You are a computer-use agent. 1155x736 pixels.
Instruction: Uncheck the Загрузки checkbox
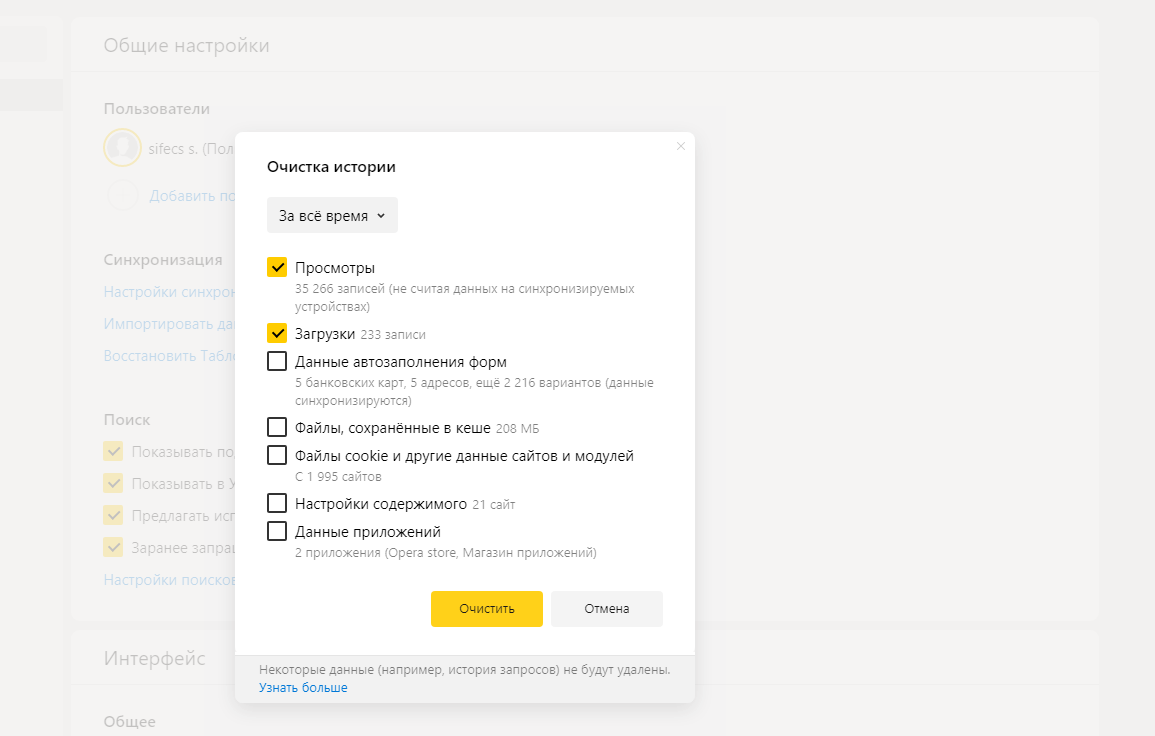pos(277,333)
